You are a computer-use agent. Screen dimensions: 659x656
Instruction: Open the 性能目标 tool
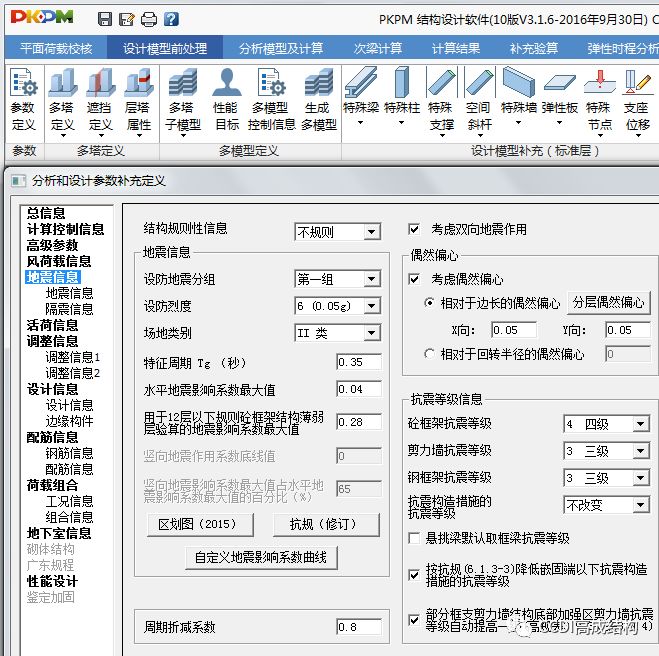tap(227, 100)
